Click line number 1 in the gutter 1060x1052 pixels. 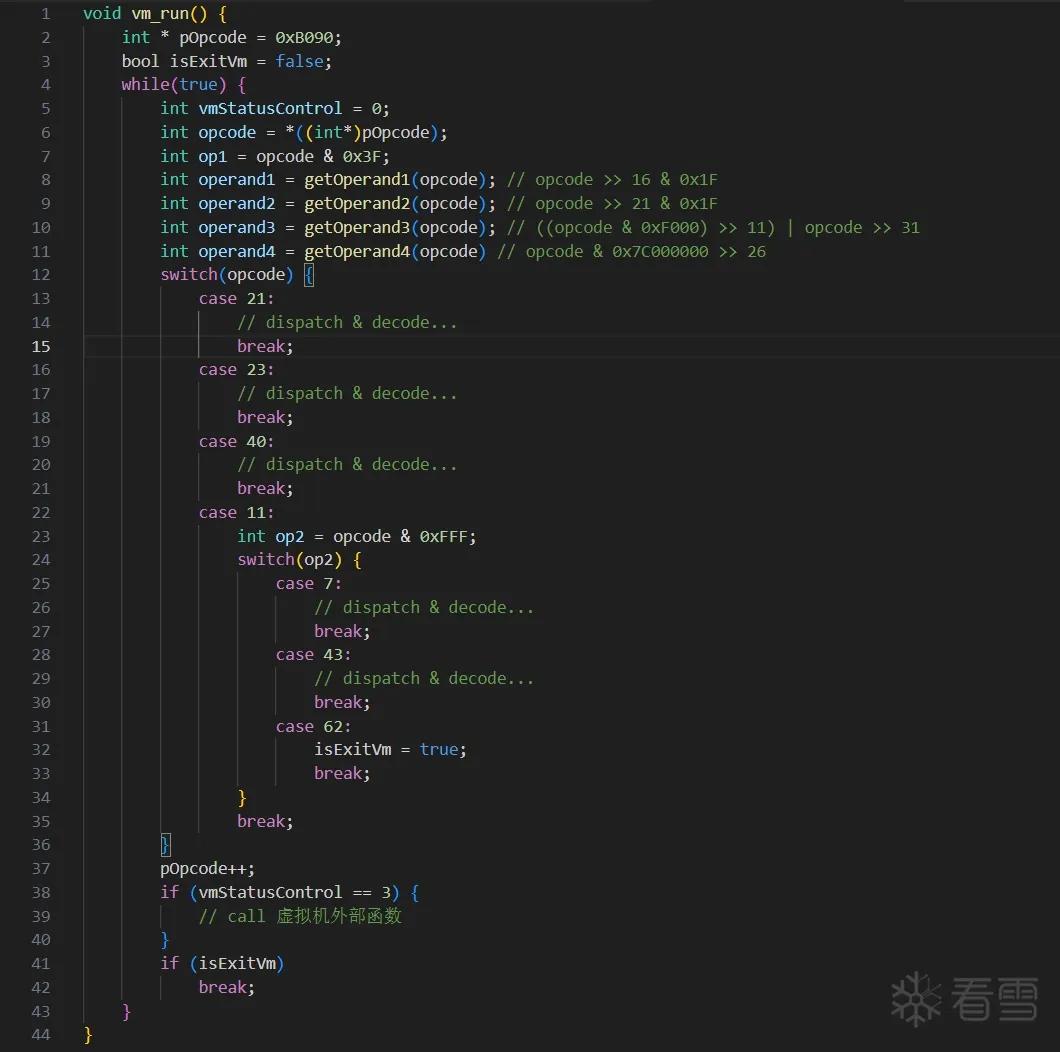click(x=46, y=14)
